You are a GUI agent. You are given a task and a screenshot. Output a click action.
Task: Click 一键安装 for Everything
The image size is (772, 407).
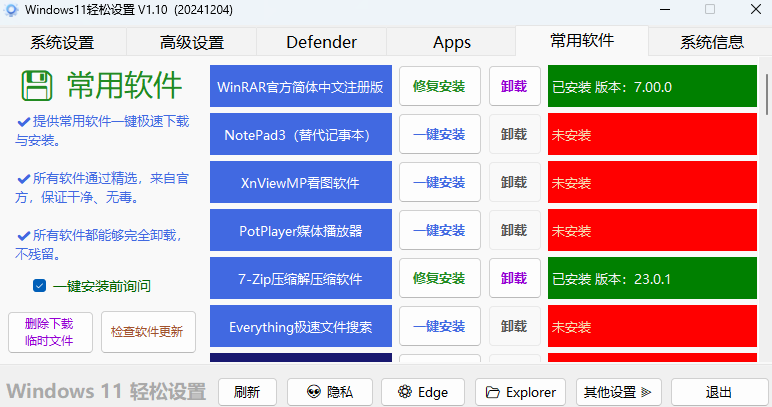pyautogui.click(x=440, y=326)
